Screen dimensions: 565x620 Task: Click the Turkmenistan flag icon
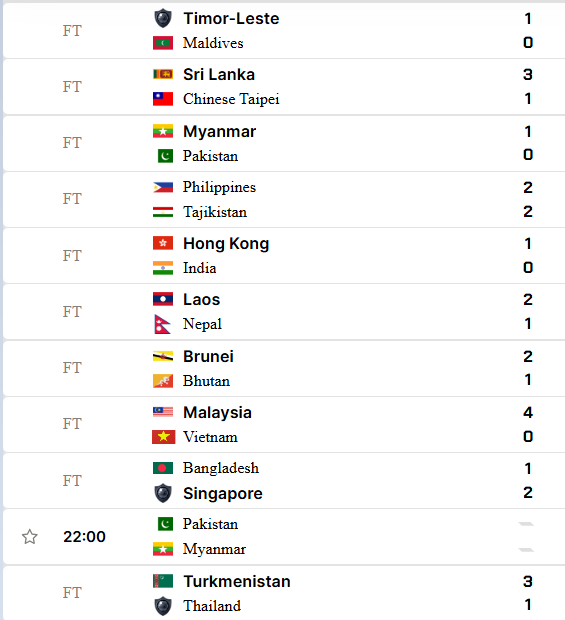pos(163,581)
